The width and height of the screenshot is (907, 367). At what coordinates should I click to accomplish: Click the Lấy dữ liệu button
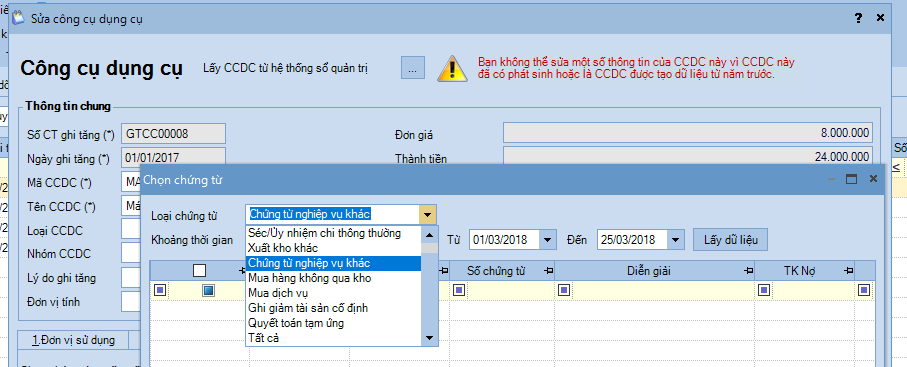[730, 239]
